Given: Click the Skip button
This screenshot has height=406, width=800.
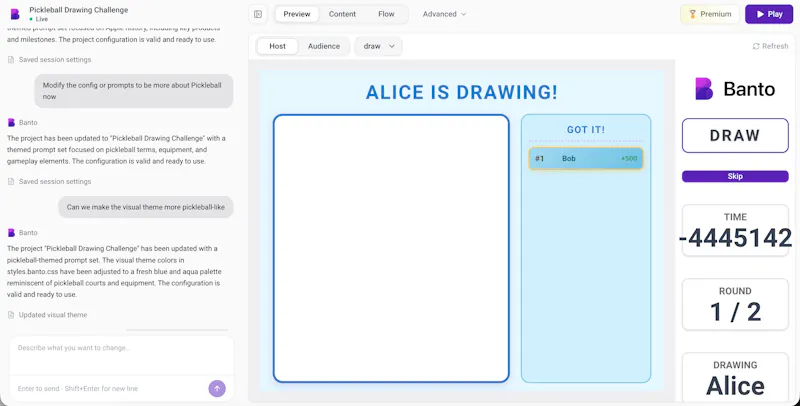Looking at the screenshot, I should tap(735, 176).
